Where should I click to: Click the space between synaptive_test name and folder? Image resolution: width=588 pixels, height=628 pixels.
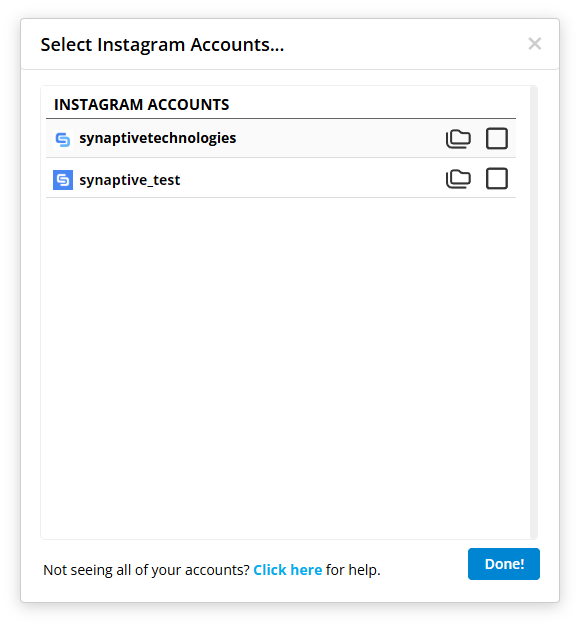[x=312, y=179]
